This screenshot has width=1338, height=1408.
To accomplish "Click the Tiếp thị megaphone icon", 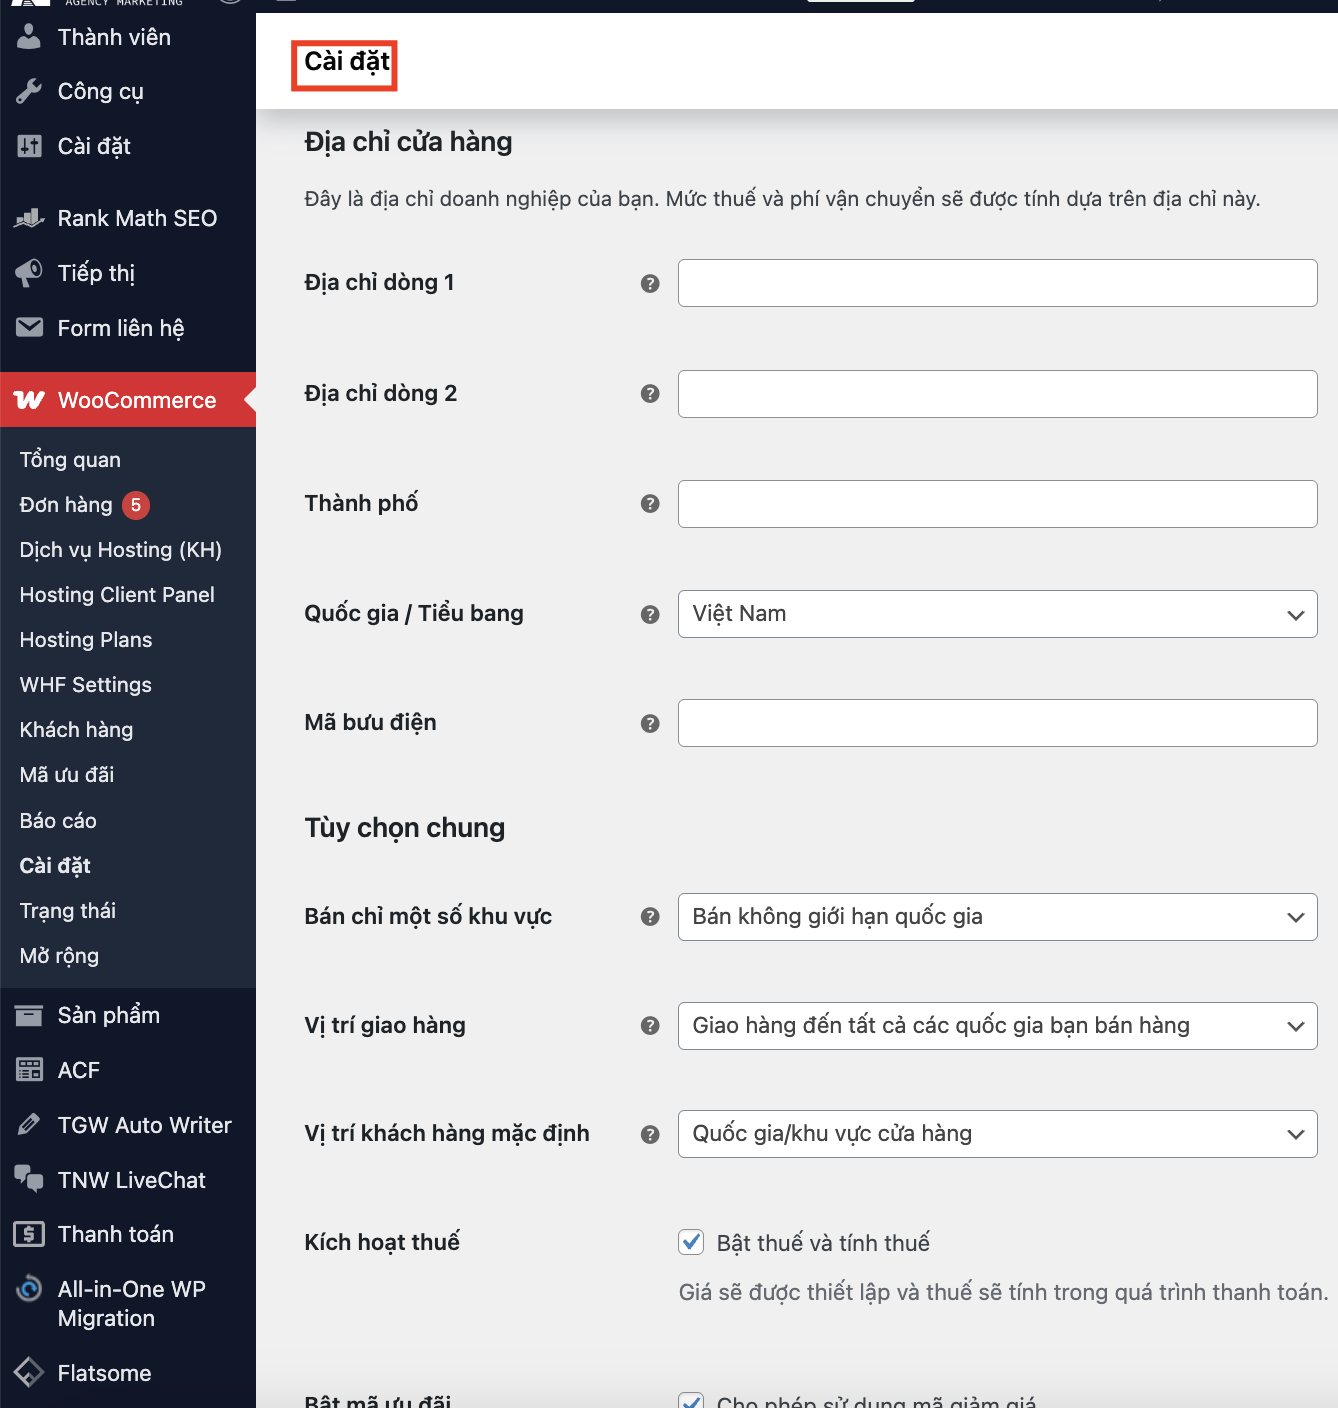I will [29, 273].
